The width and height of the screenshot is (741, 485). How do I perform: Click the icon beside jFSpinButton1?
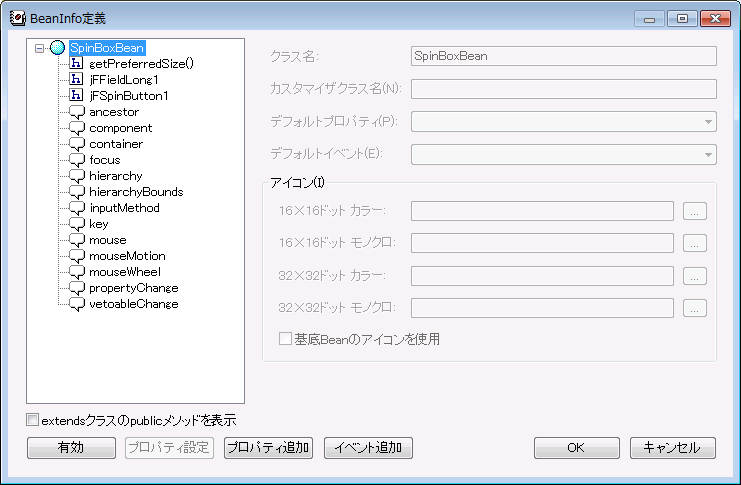(x=76, y=95)
